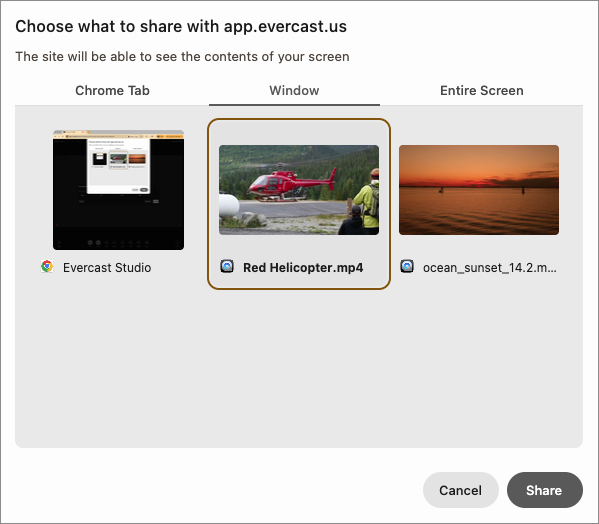Pick the ocean sunset video thumbnail
Image resolution: width=599 pixels, height=524 pixels.
point(479,190)
